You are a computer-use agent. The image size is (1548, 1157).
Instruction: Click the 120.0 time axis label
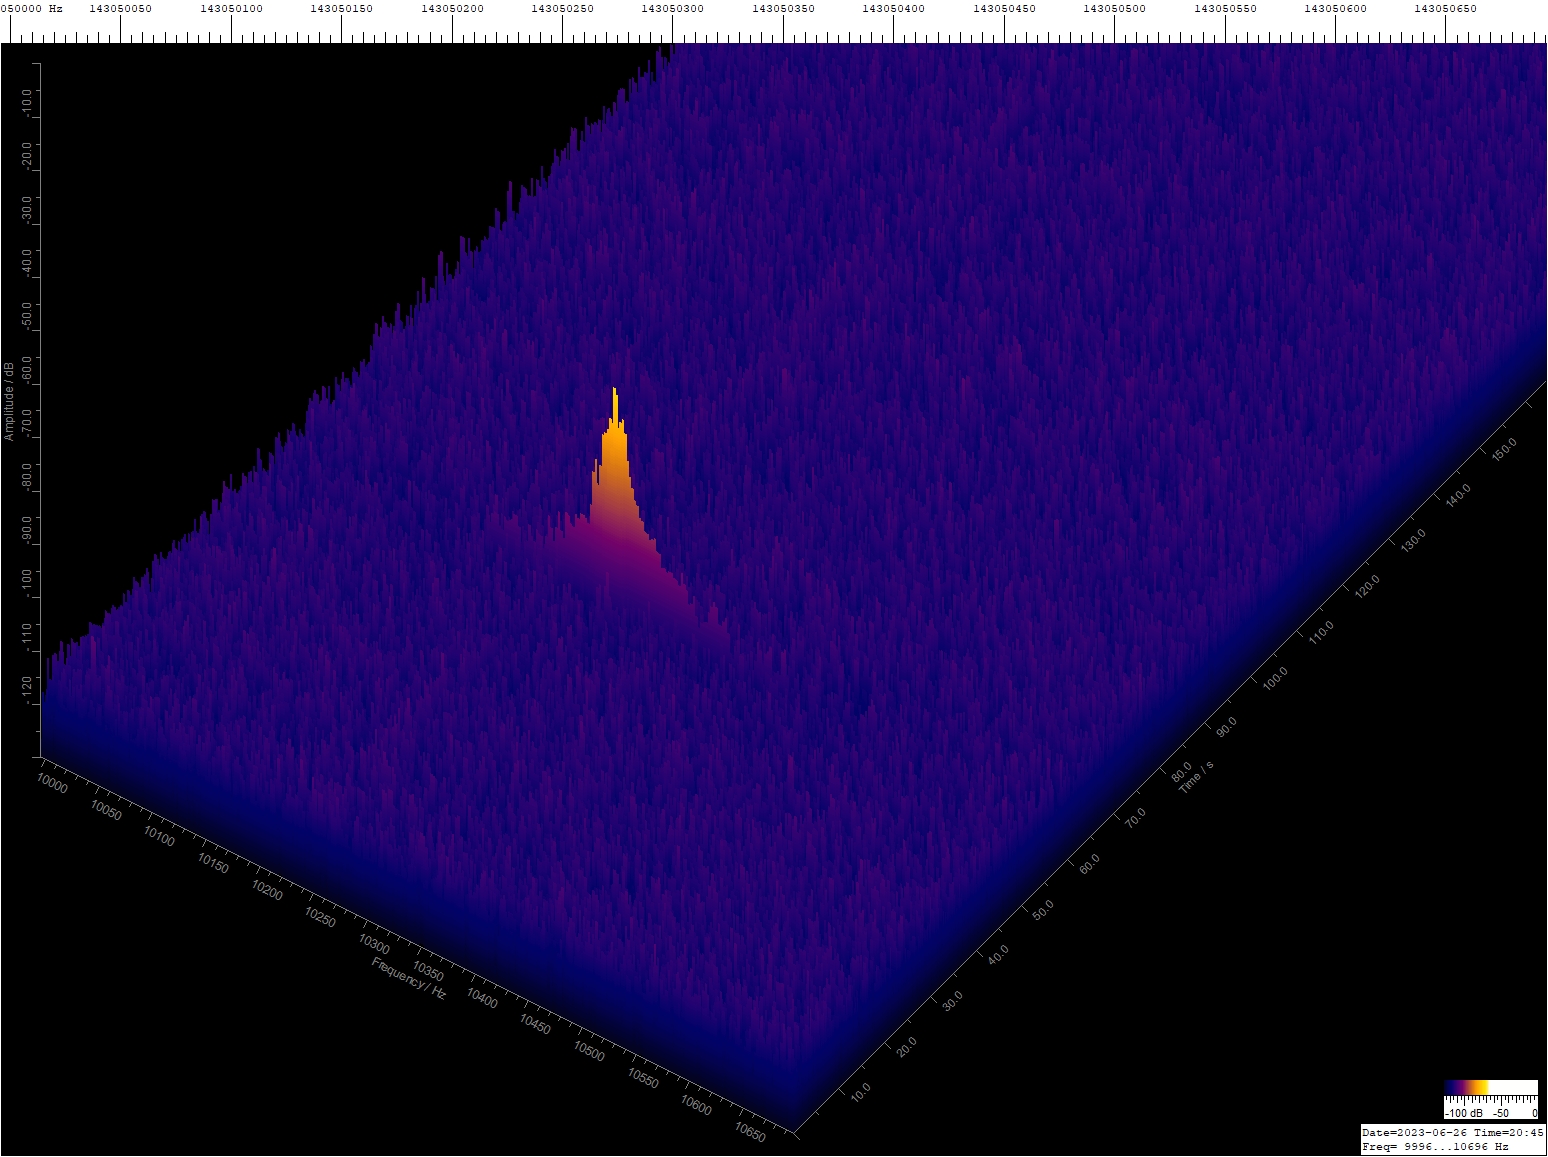(1368, 586)
